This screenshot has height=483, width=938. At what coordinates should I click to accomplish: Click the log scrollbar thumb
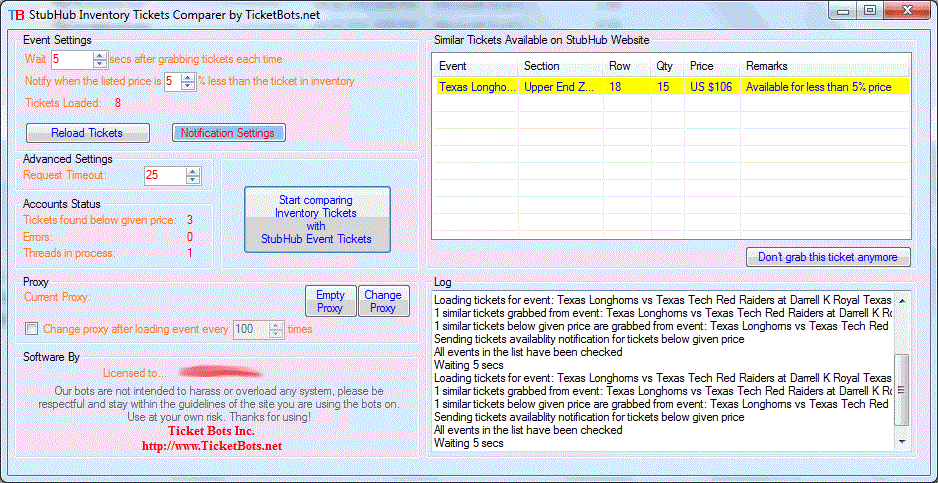902,390
